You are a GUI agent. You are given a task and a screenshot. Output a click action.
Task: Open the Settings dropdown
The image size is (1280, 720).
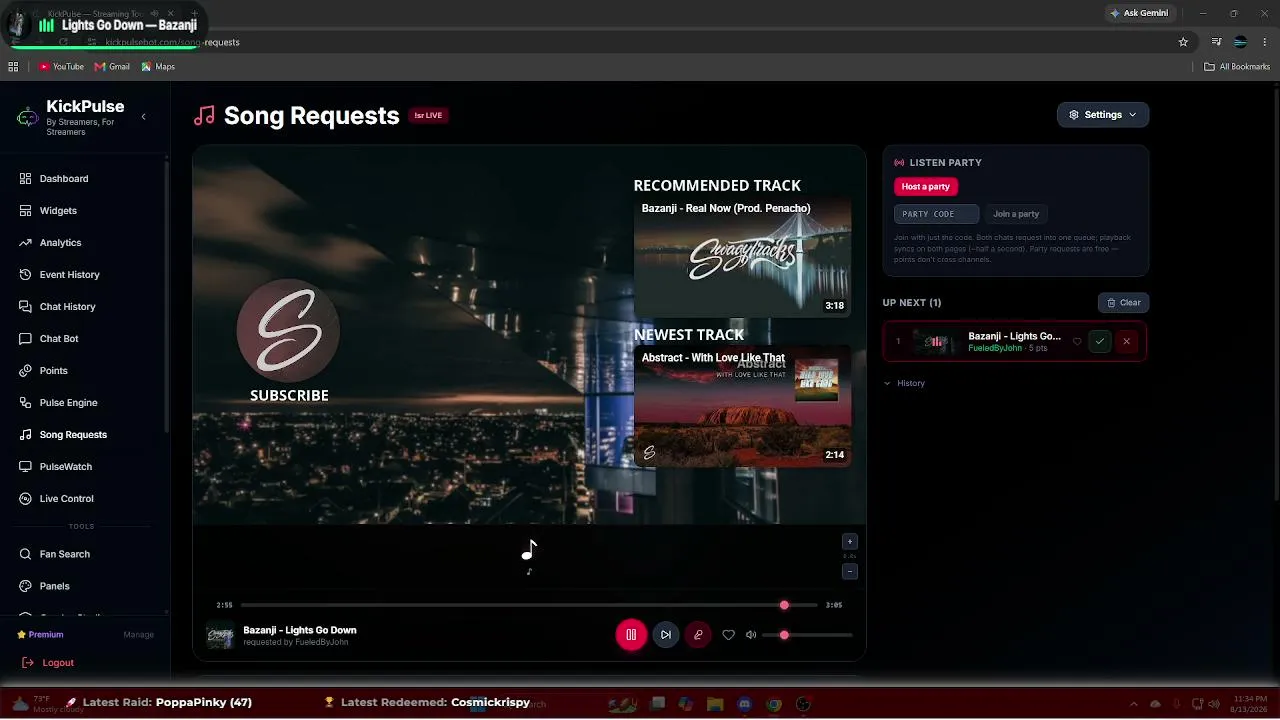click(x=1103, y=115)
